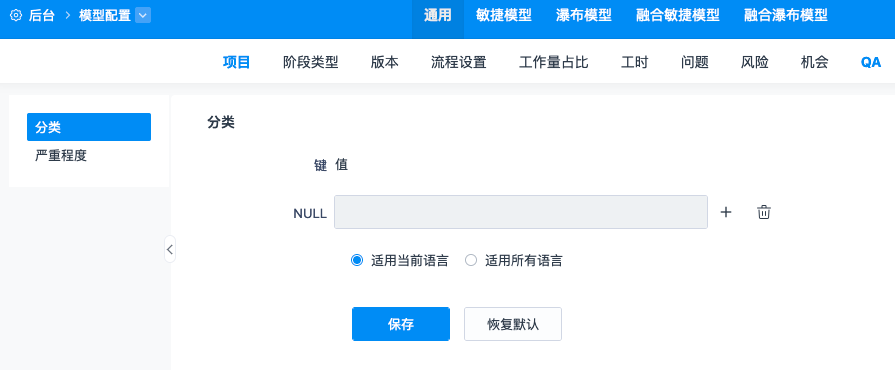
Task: Open the 工作量占比 menu item
Action: point(553,62)
